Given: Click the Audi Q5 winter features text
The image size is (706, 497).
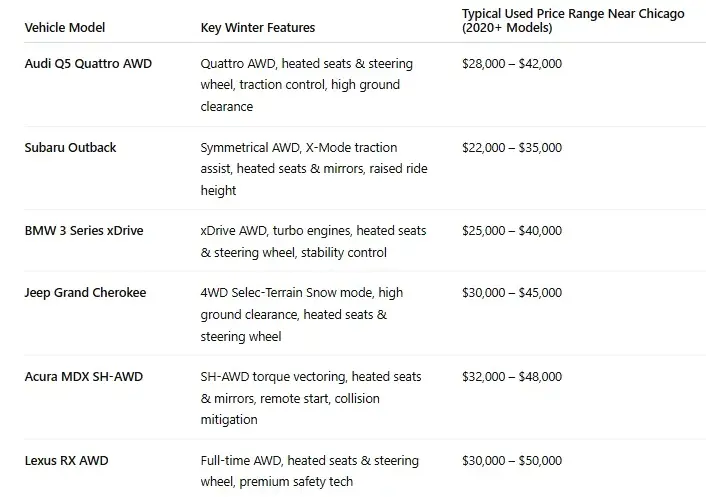Looking at the screenshot, I should click(x=308, y=85).
